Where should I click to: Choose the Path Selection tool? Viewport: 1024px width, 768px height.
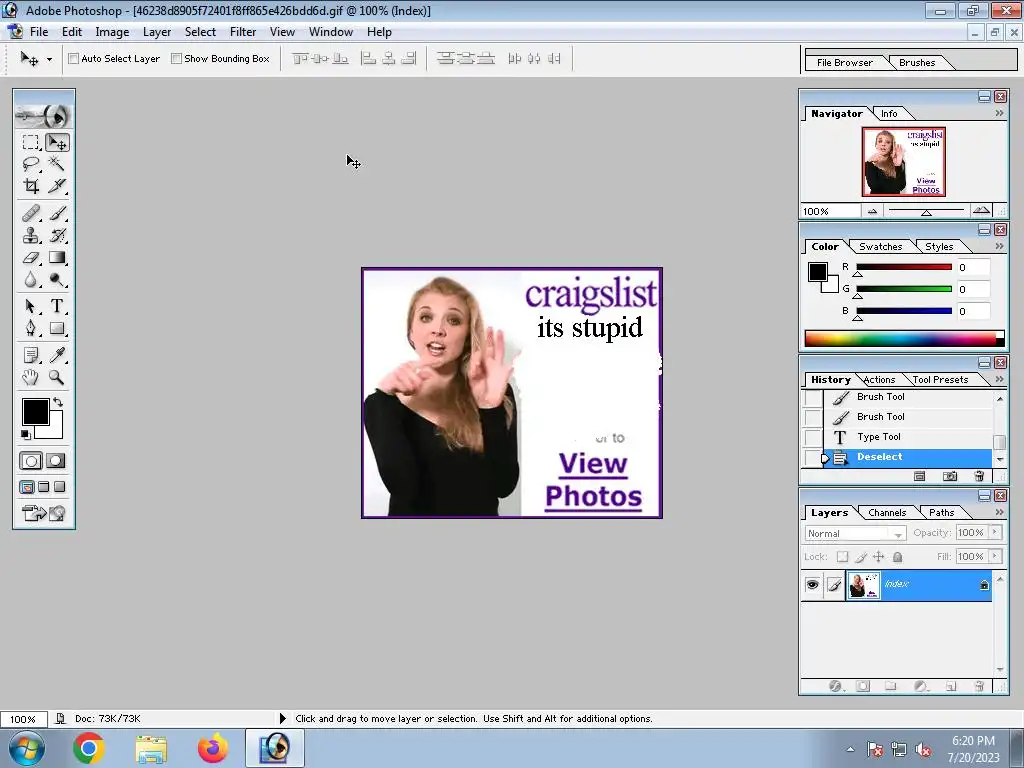tap(31, 306)
